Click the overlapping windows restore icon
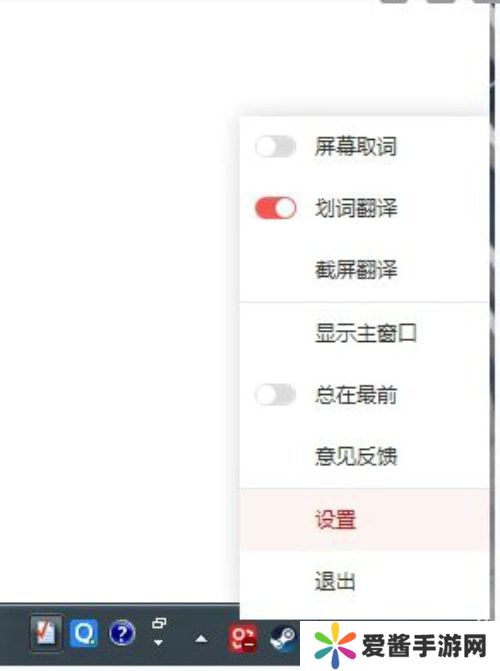 (159, 623)
